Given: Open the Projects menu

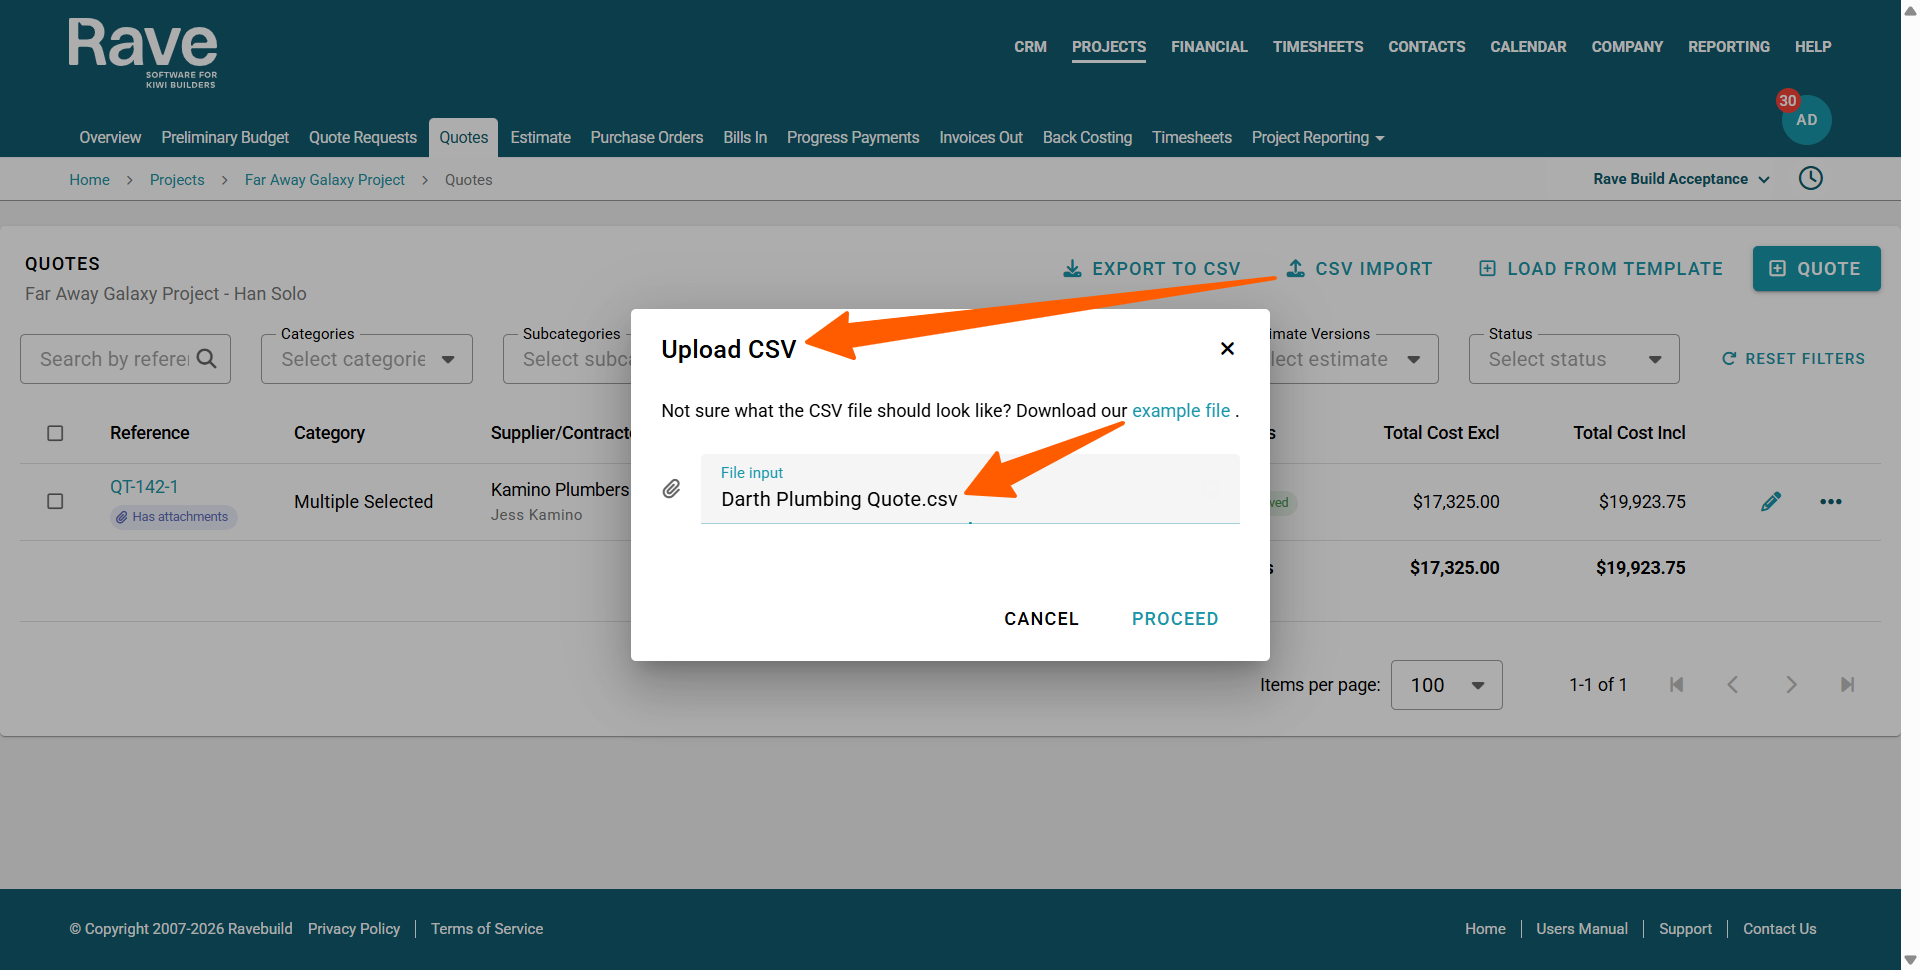Looking at the screenshot, I should [1109, 47].
